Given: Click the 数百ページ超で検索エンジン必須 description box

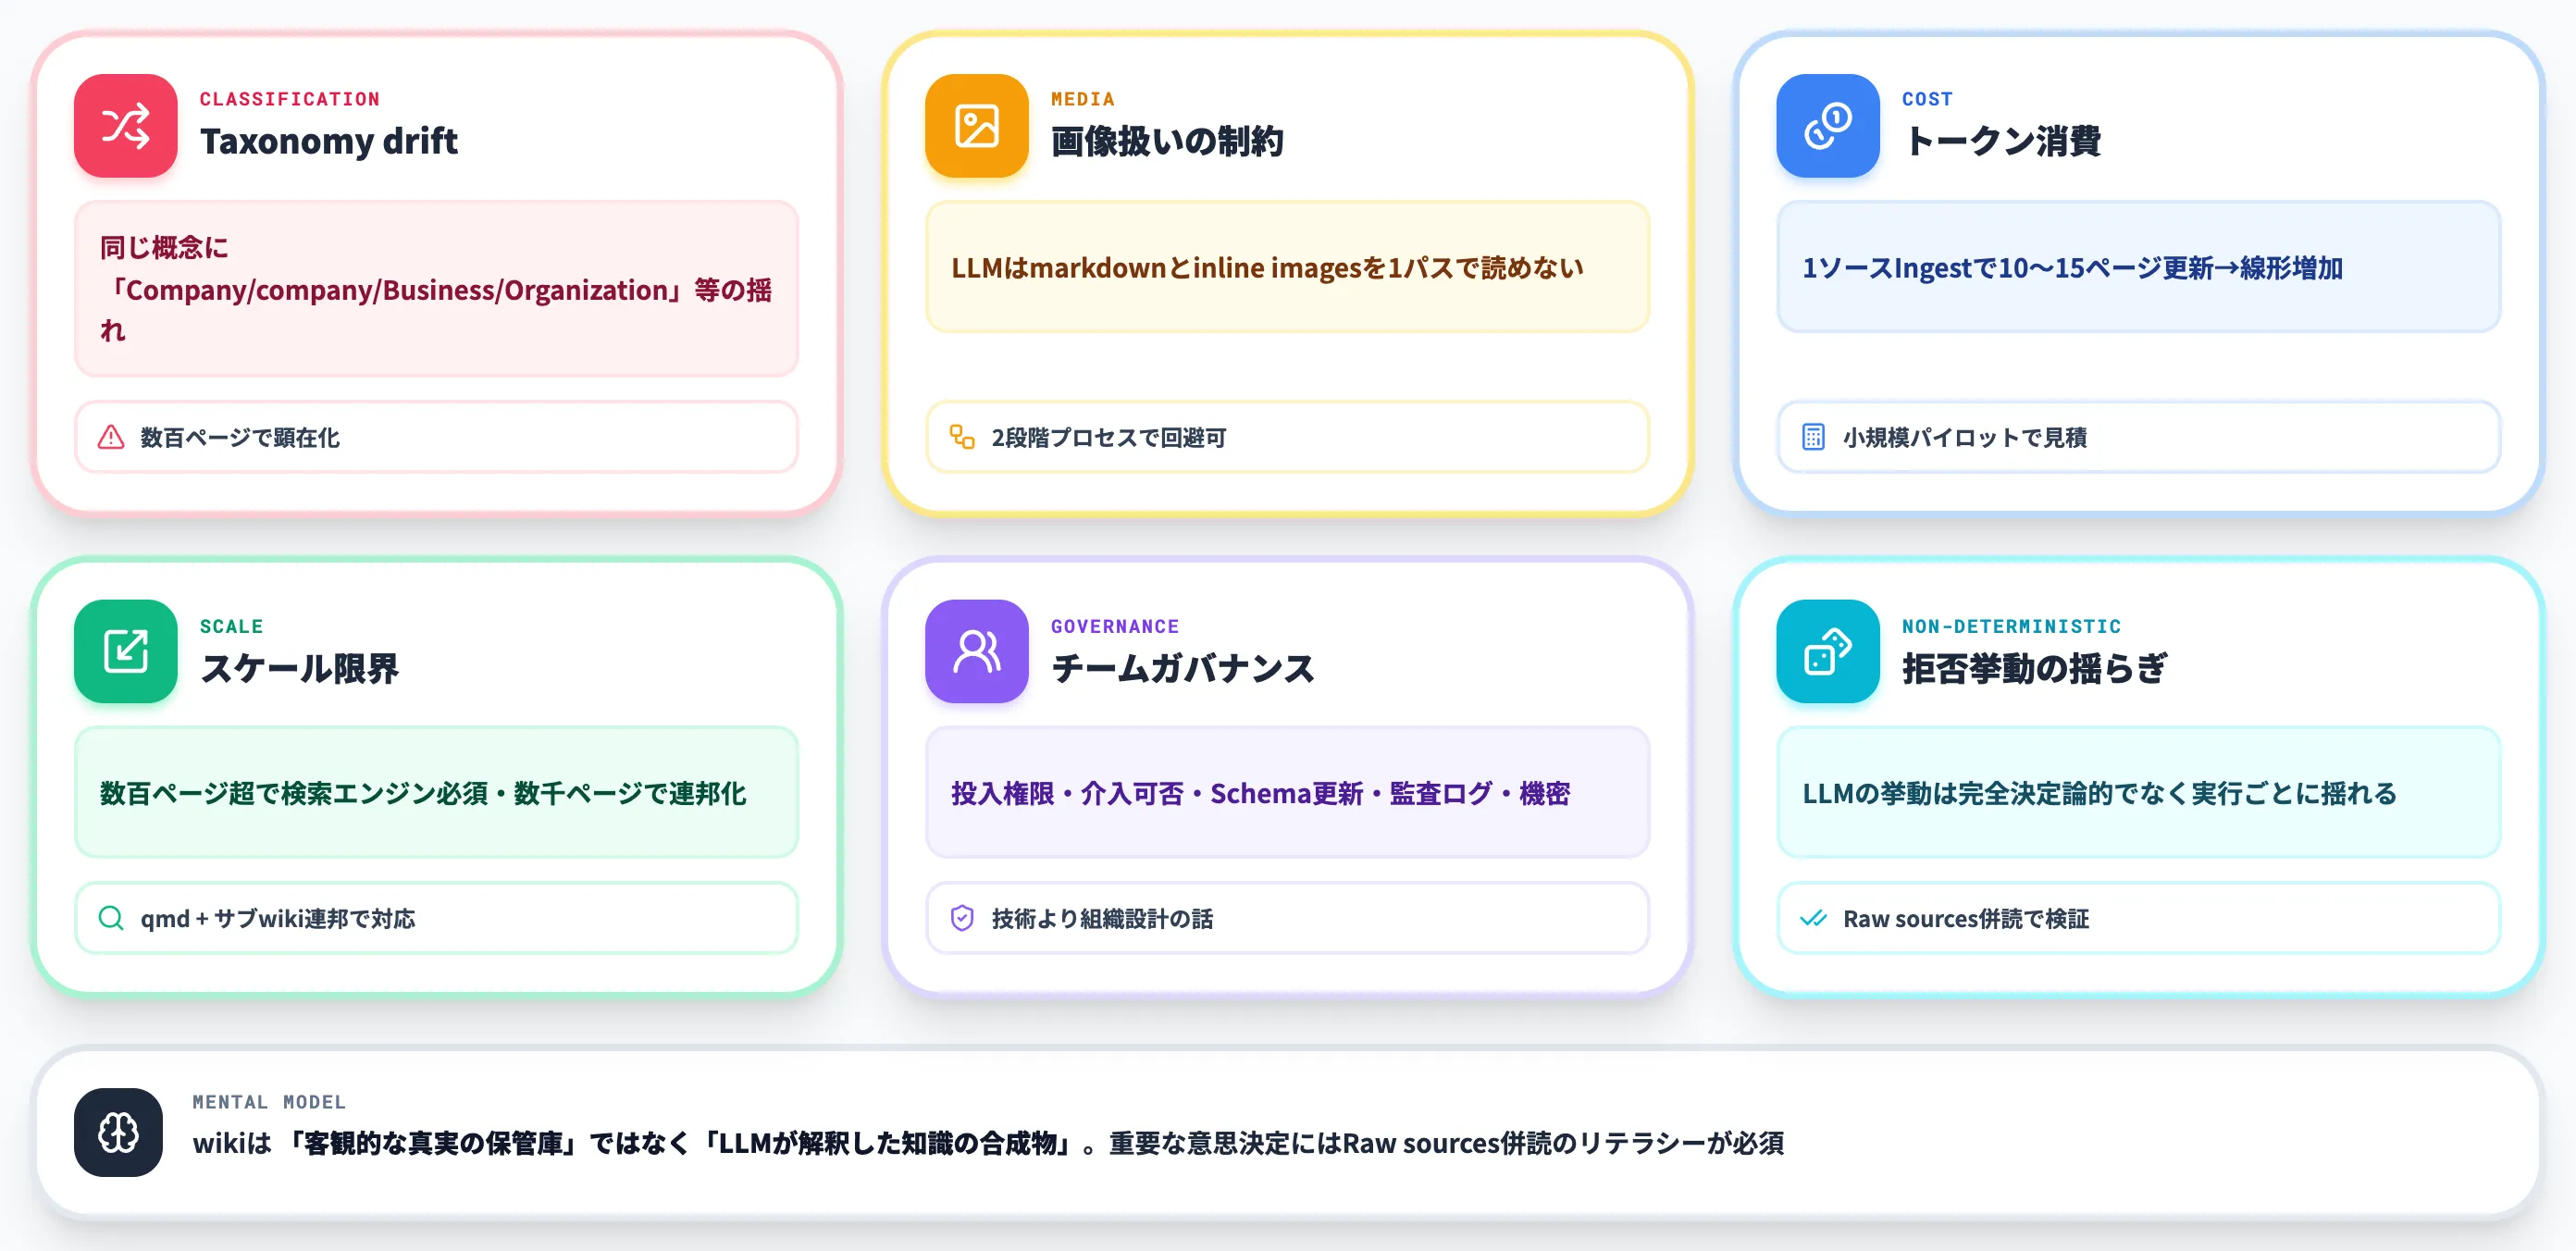Looking at the screenshot, I should (437, 792).
